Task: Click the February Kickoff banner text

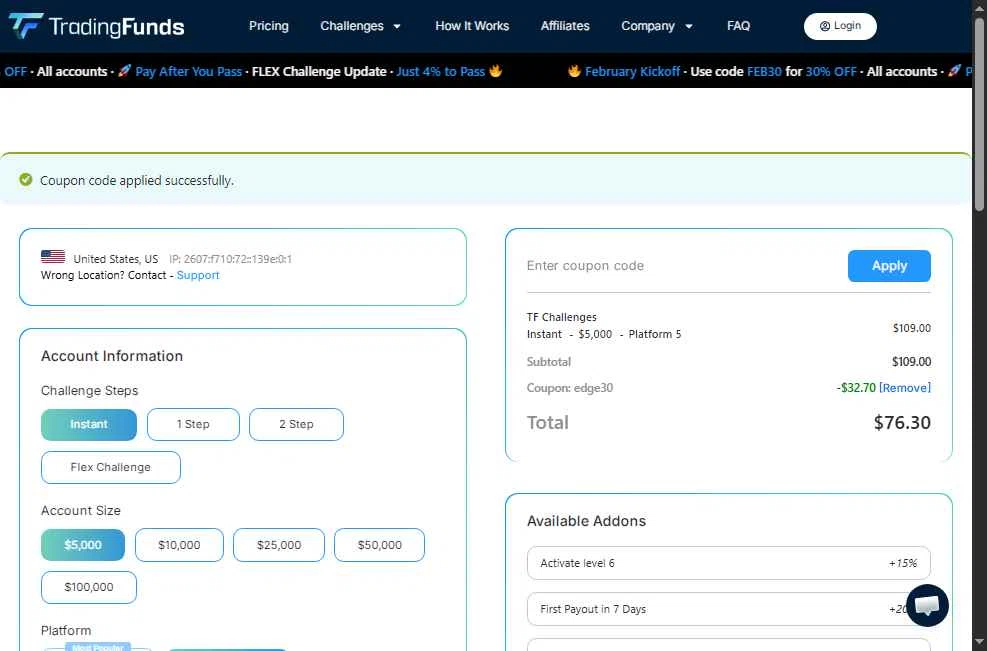Action: [x=632, y=72]
